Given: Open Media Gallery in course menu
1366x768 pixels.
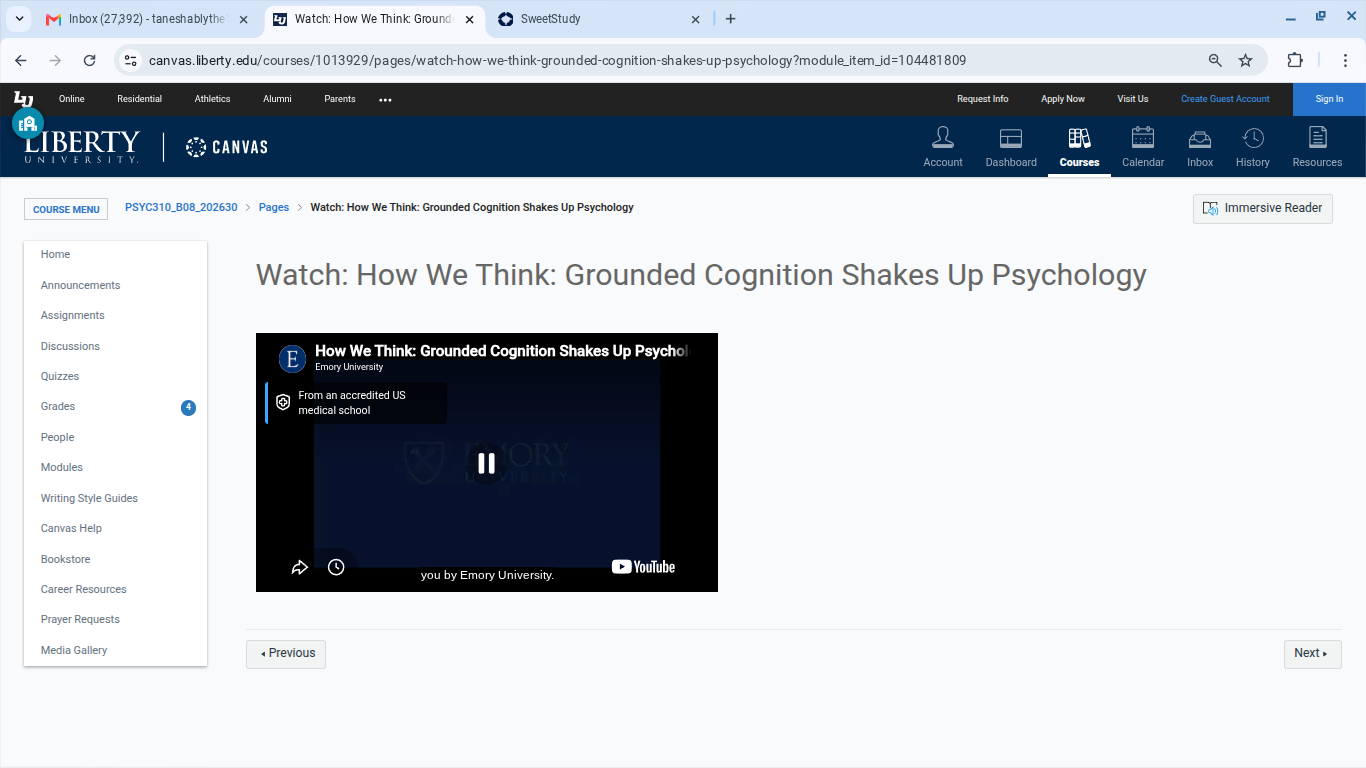Looking at the screenshot, I should pyautogui.click(x=74, y=650).
